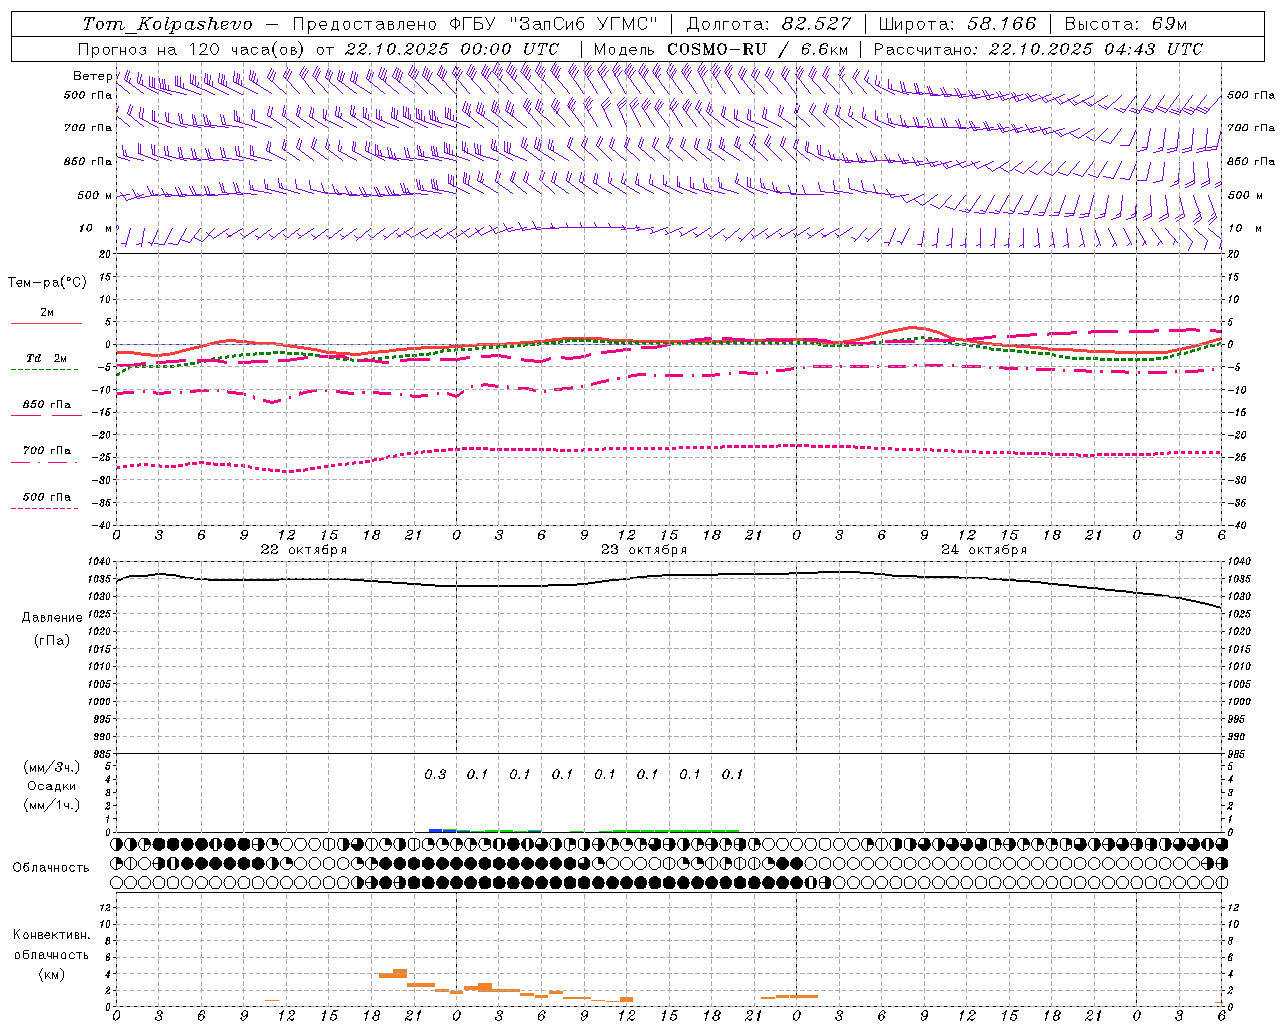Click the station name Tom_Kolpashevo in header
Viewport: 1280px width, 1024px height.
pyautogui.click(x=167, y=24)
